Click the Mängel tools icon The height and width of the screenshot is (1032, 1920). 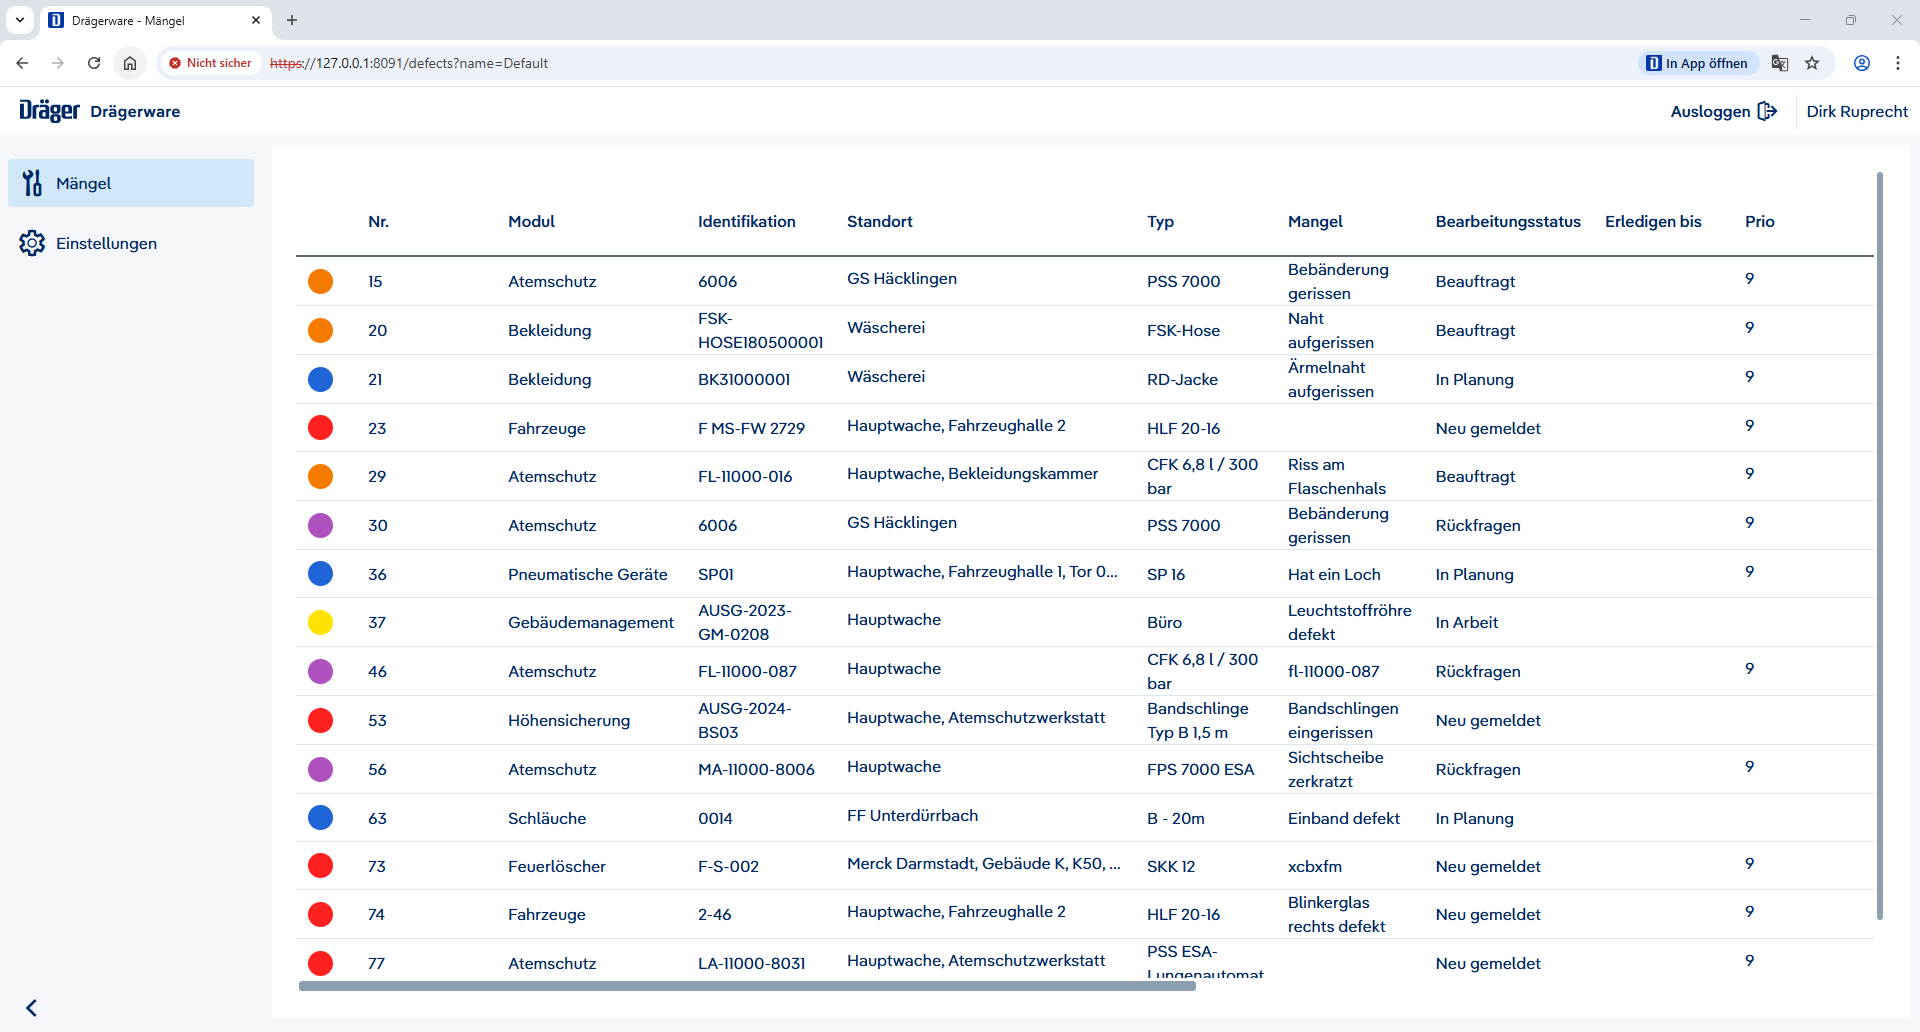pos(32,183)
